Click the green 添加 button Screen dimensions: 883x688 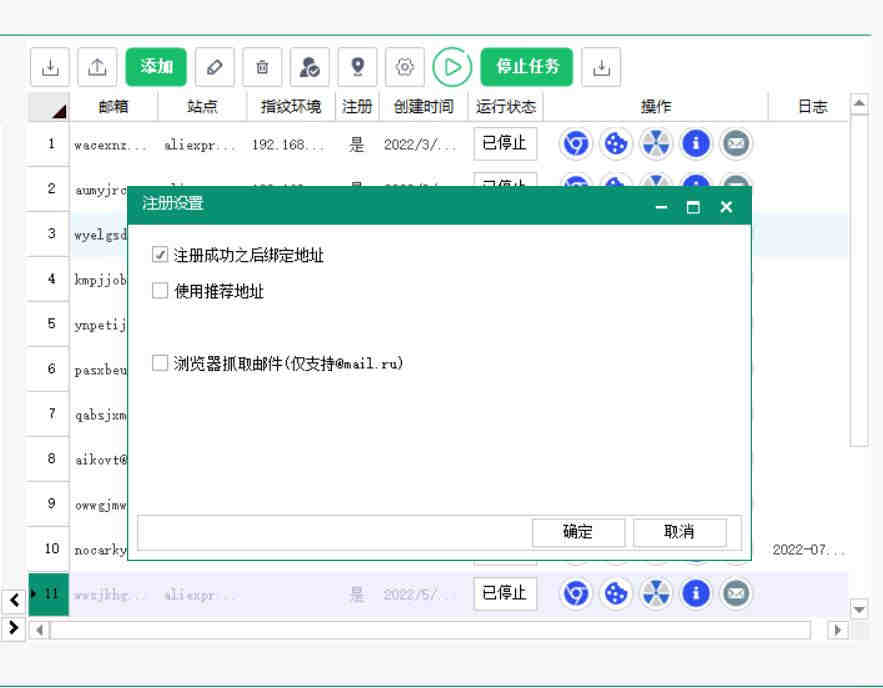point(156,67)
